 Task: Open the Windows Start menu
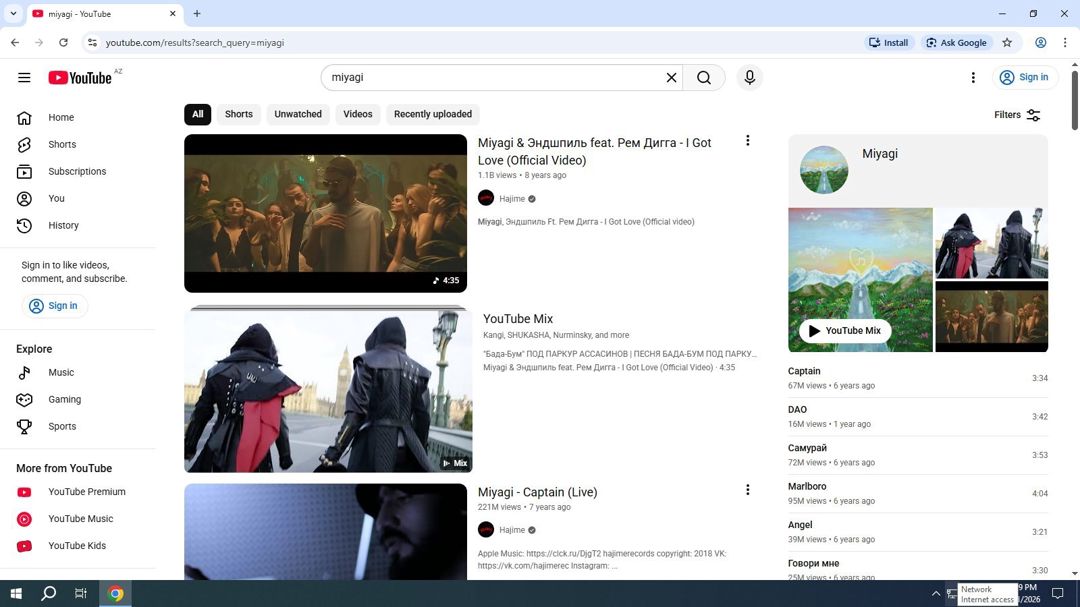pos(16,593)
